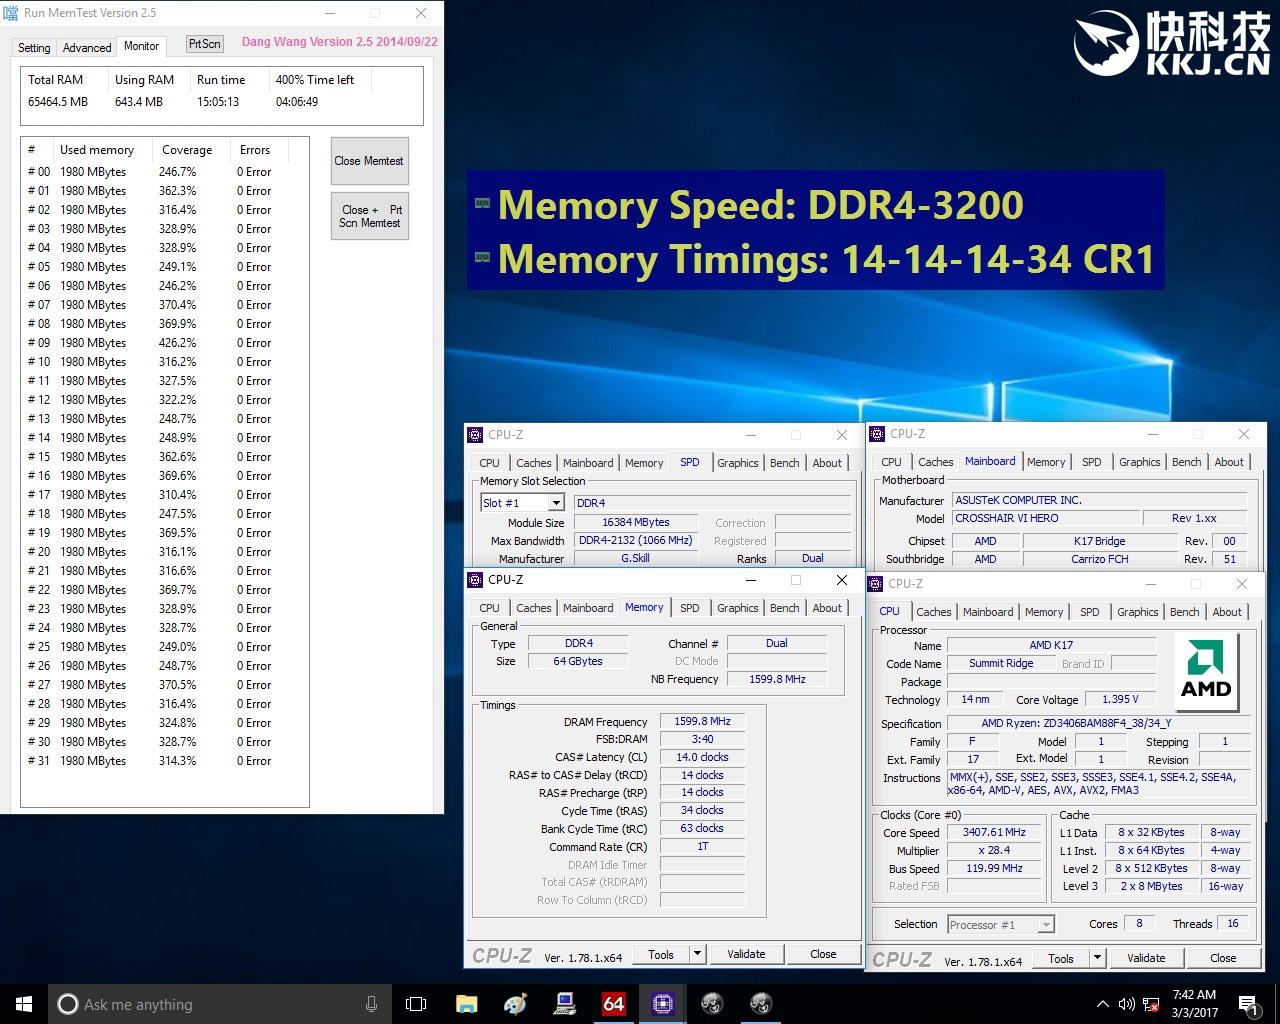
Task: Expand the Processor #1 selection dropdown
Action: [1046, 925]
